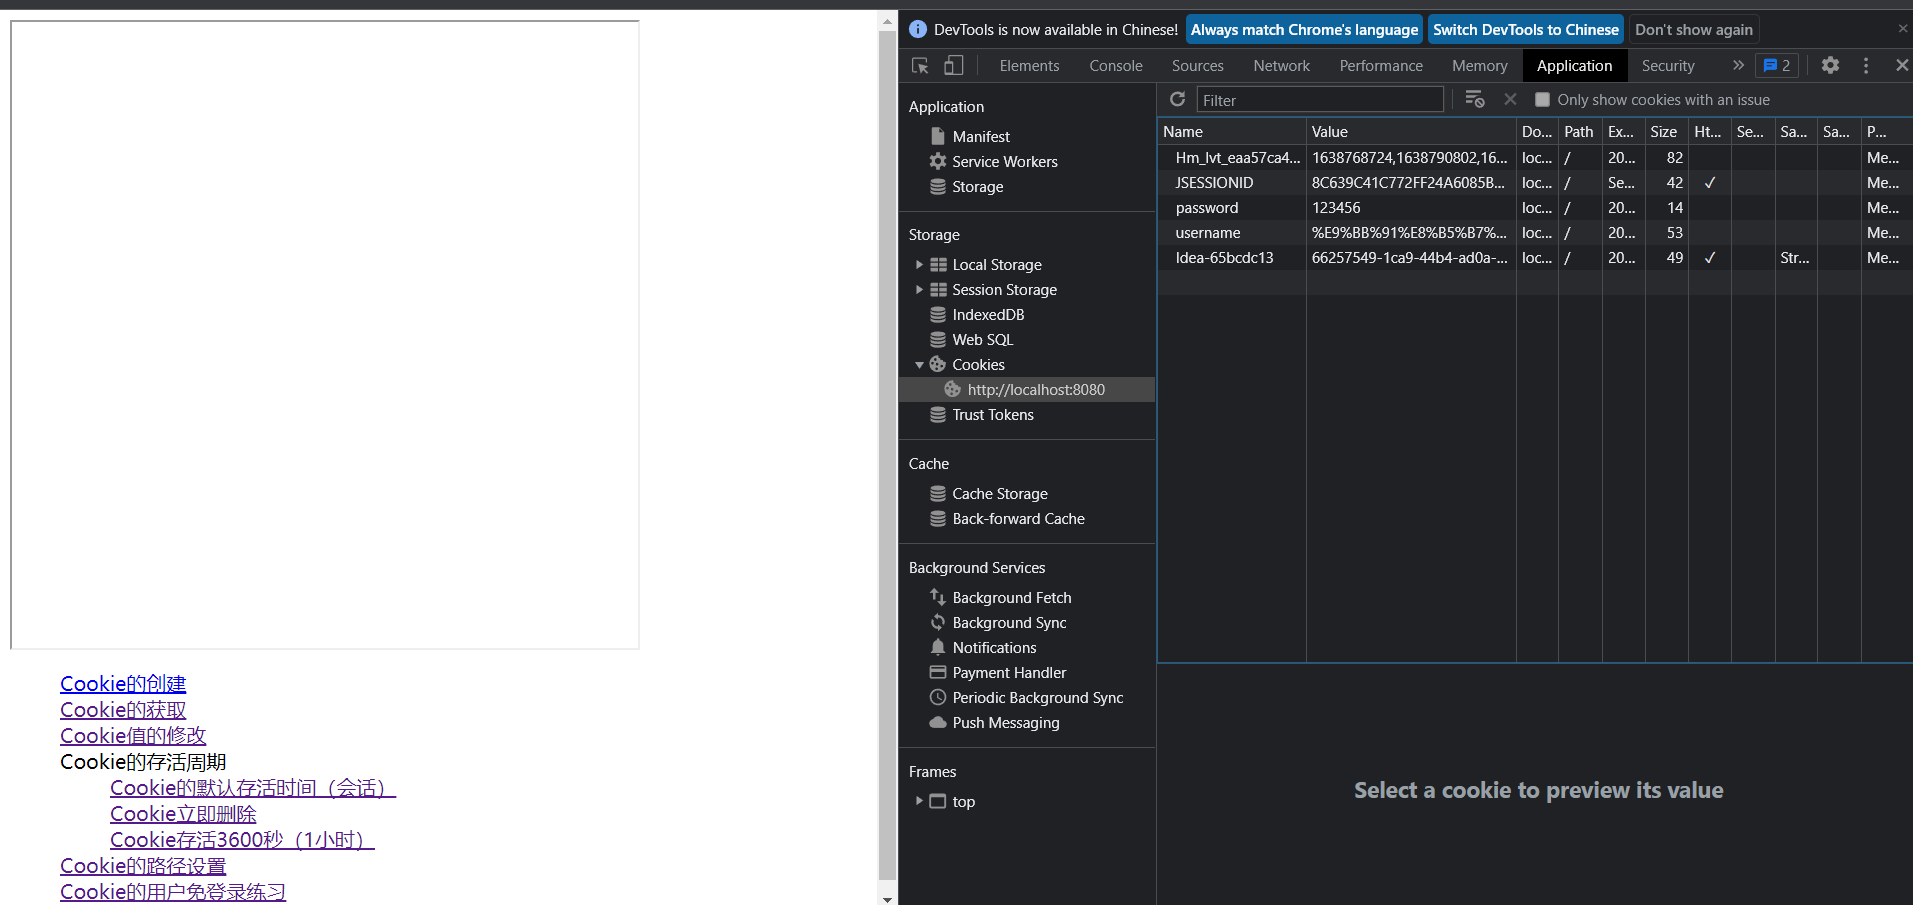Delete selected cookie X icon
The image size is (1913, 905).
pos(1510,99)
